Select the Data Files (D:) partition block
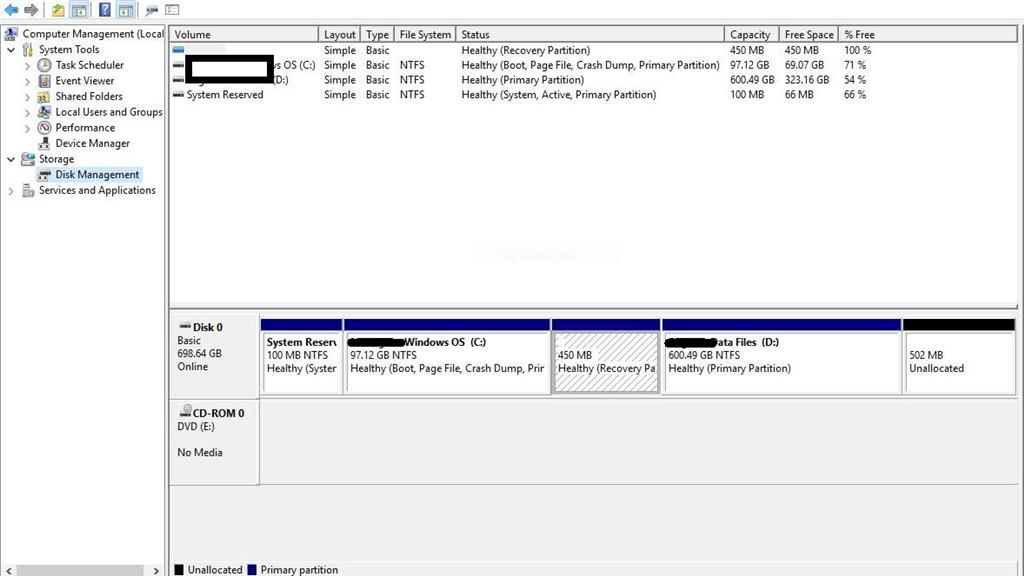Screen dimensions: 1024x576 click(x=782, y=357)
